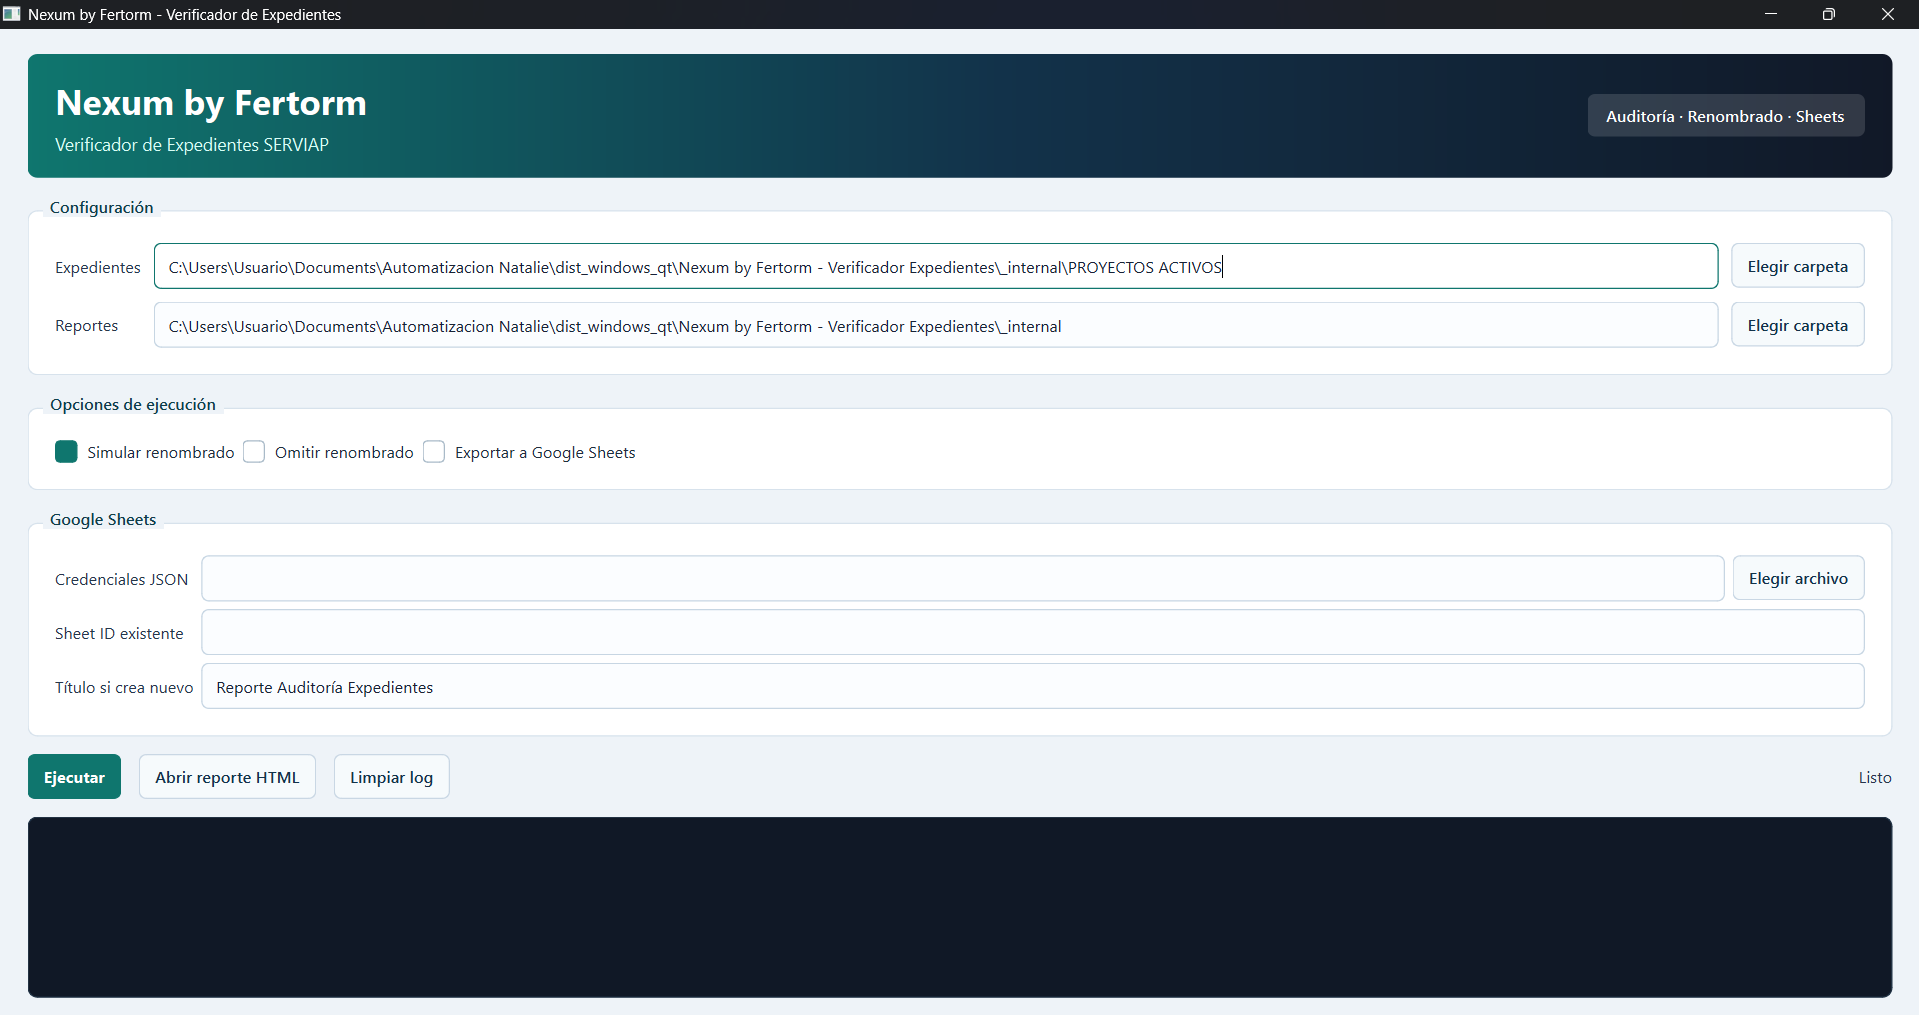Screen dimensions: 1919x1015
Task: Focus the Reportes path input field
Action: (x=936, y=326)
